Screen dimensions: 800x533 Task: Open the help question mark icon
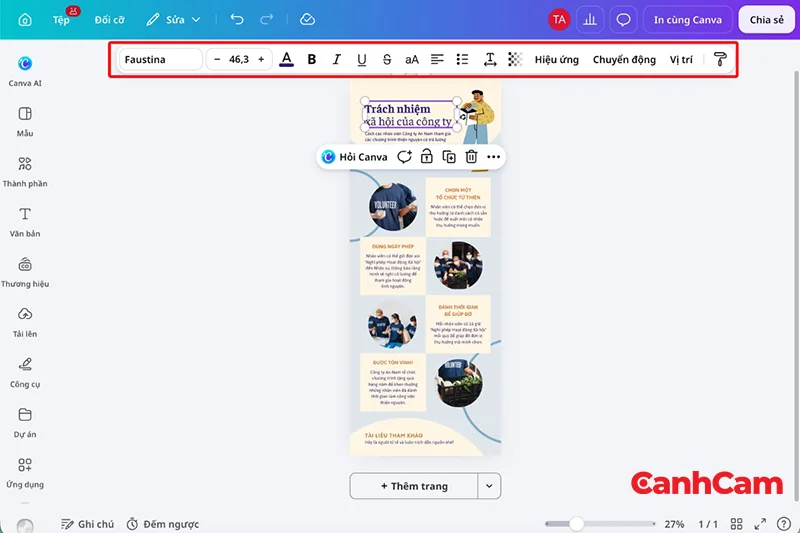pos(784,524)
